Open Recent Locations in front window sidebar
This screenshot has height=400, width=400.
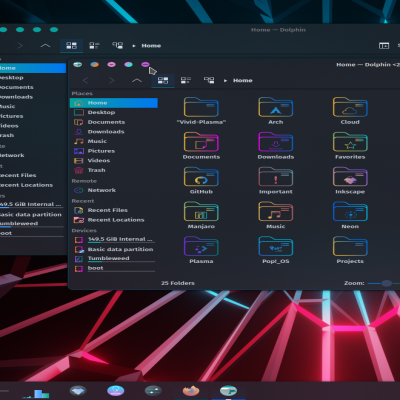[114, 220]
